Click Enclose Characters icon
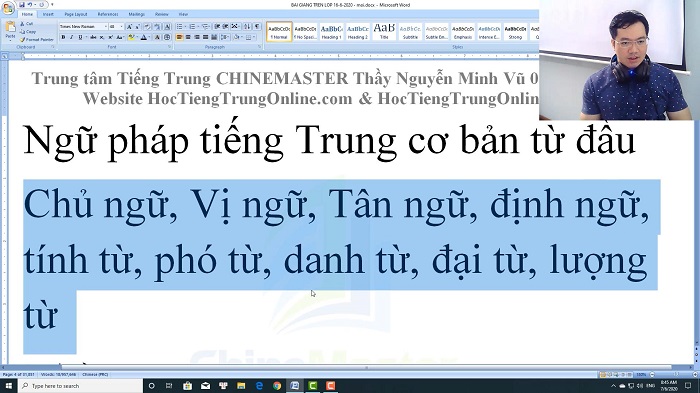This screenshot has height=393, width=700. pos(167,37)
